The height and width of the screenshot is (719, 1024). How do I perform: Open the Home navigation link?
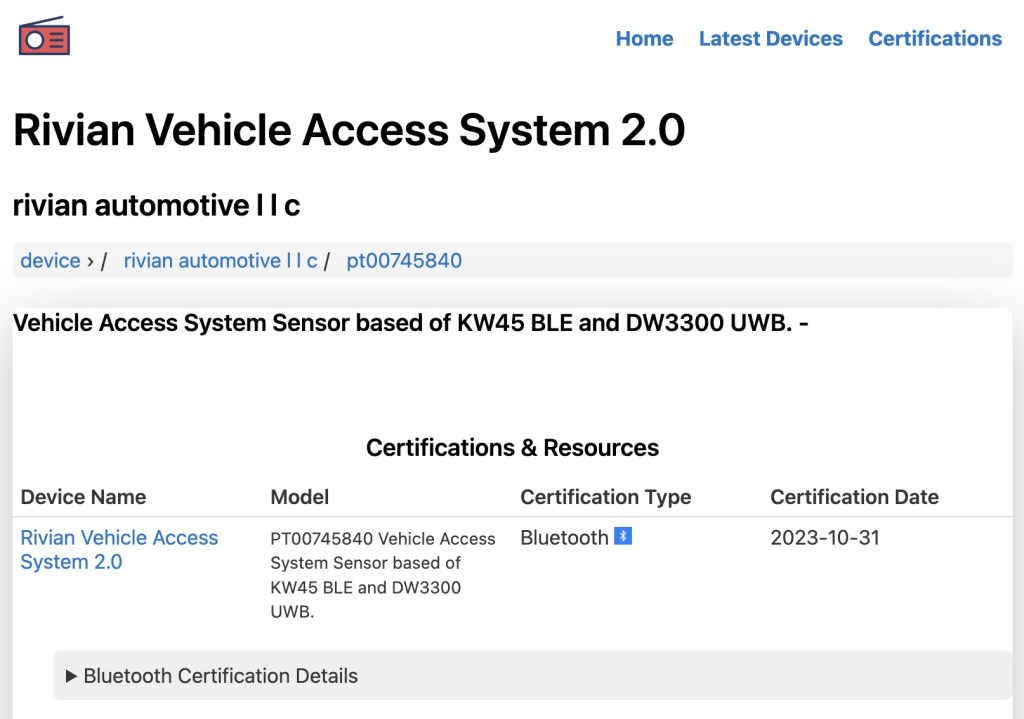coord(644,39)
